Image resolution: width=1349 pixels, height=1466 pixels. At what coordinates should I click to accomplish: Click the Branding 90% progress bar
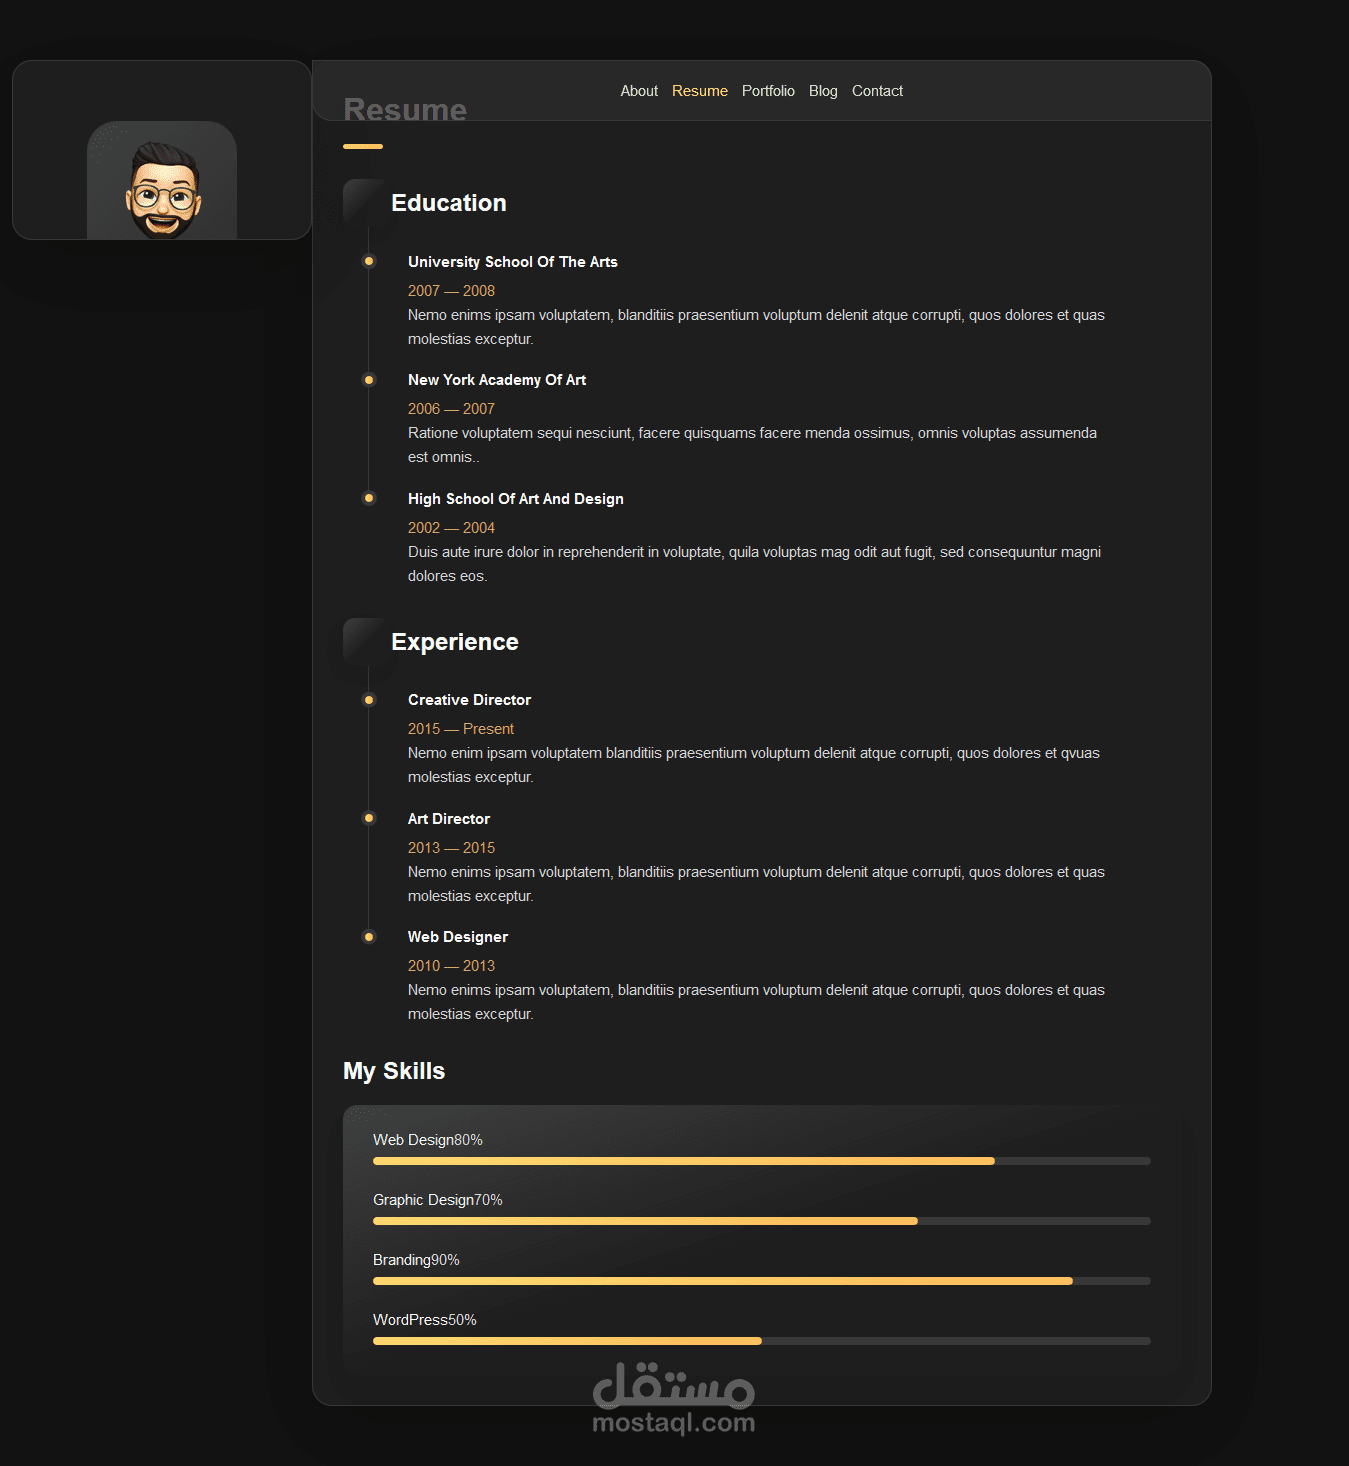click(x=761, y=1281)
